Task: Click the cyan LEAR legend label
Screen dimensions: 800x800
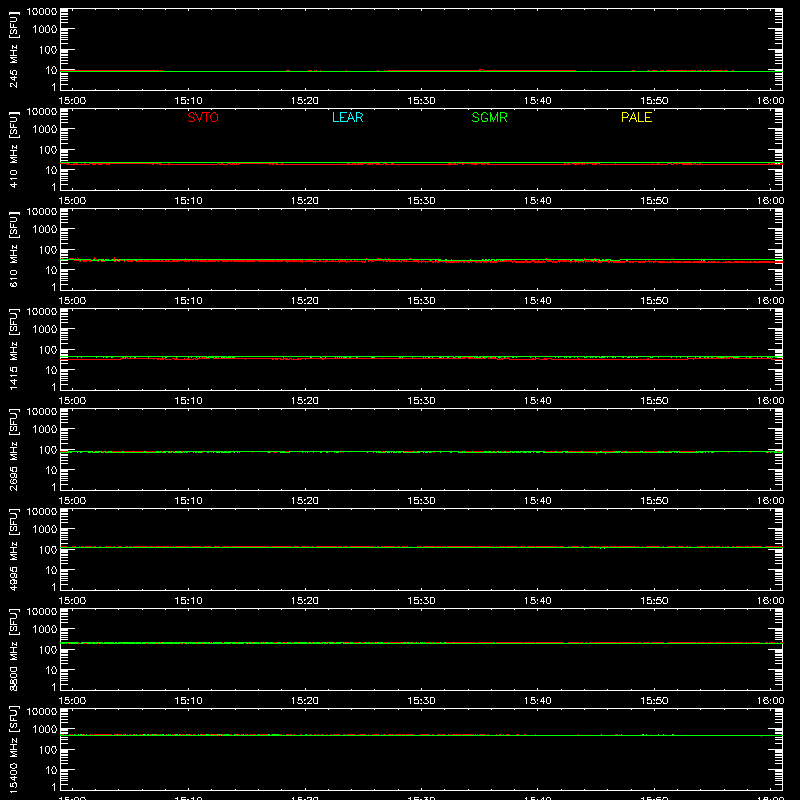Action: (x=347, y=117)
